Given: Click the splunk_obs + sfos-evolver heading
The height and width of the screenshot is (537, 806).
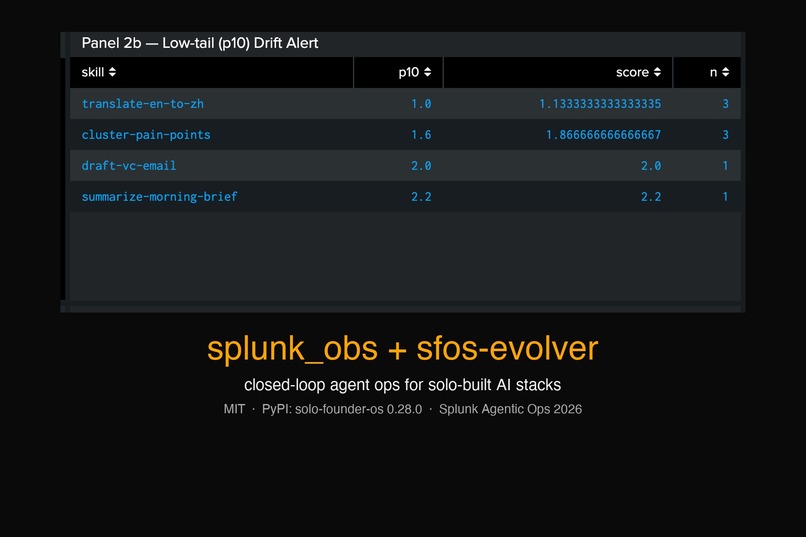Looking at the screenshot, I should (x=402, y=349).
